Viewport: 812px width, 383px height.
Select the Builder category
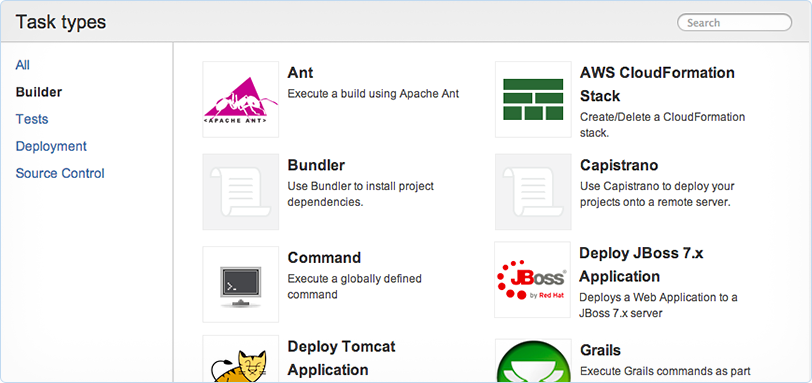(x=39, y=92)
